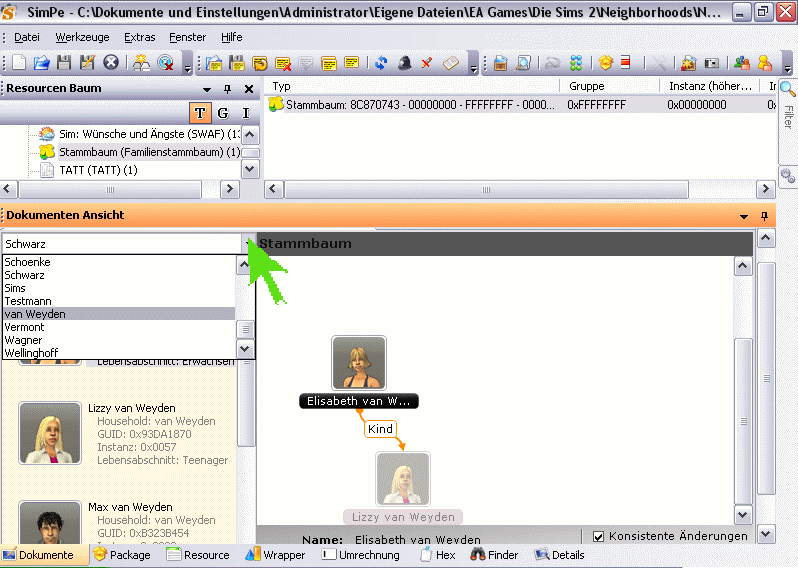Image resolution: width=798 pixels, height=568 pixels.
Task: Click the Elisabeth van Weyden node label
Action: click(x=358, y=401)
